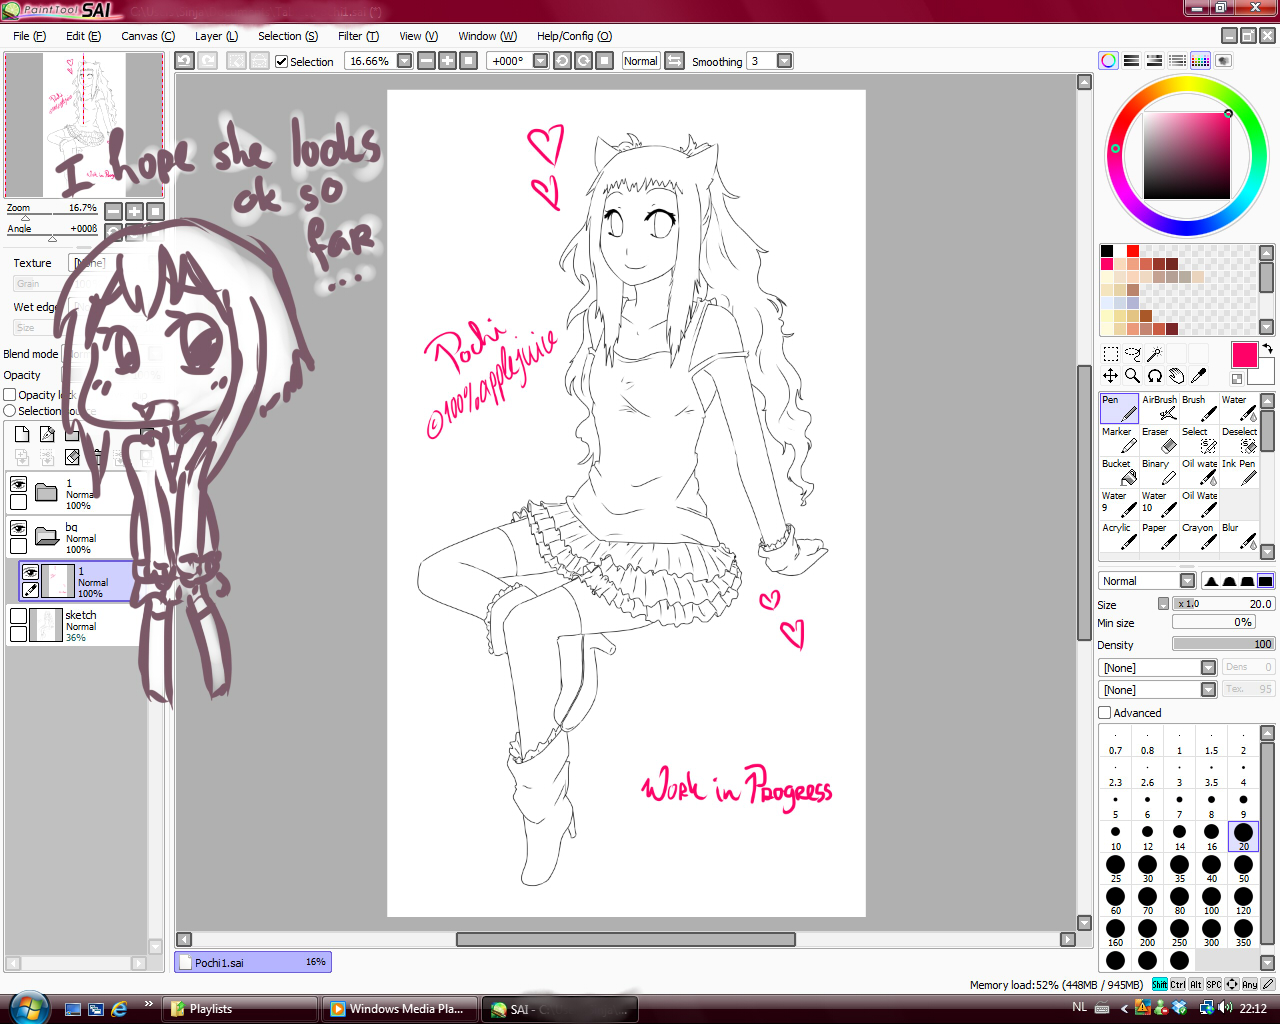
Task: Open the Smoothing level dropdown
Action: (785, 61)
